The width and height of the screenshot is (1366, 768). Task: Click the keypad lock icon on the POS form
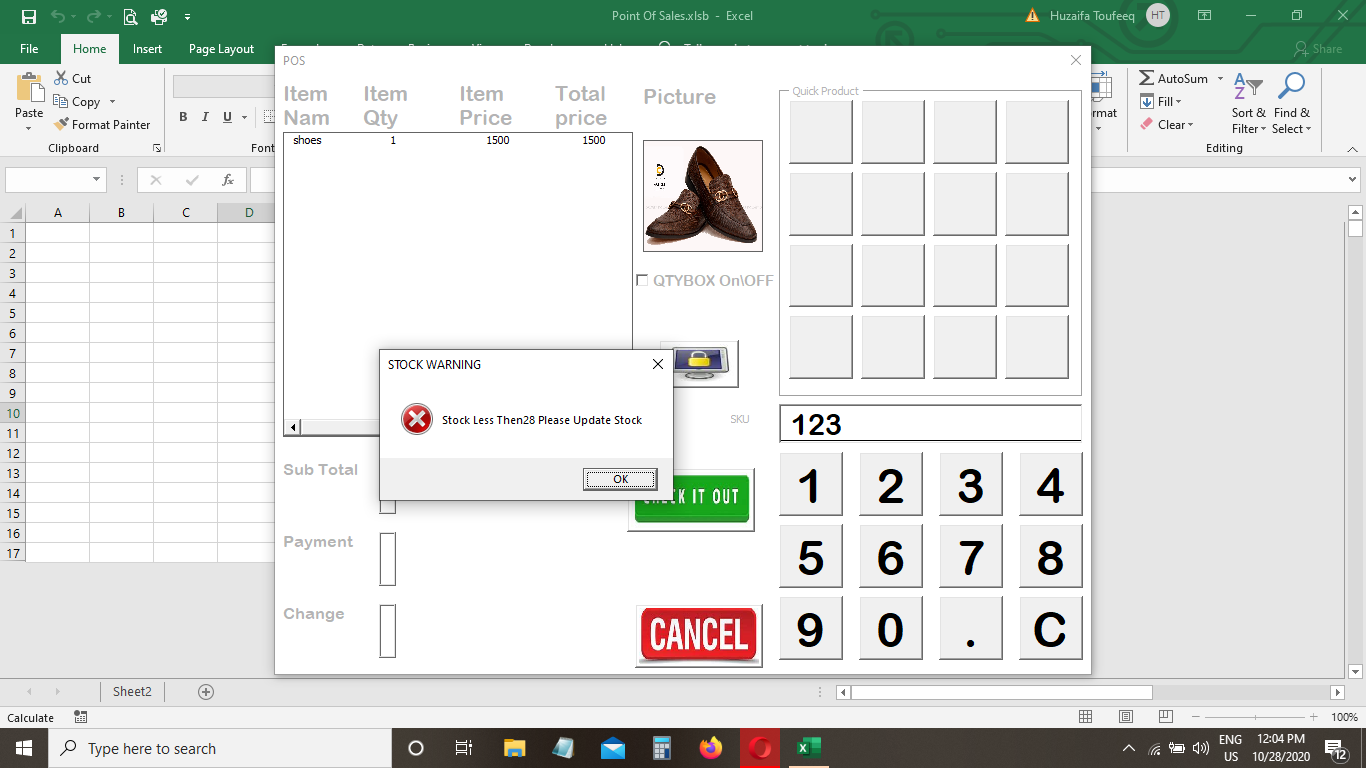coord(699,363)
